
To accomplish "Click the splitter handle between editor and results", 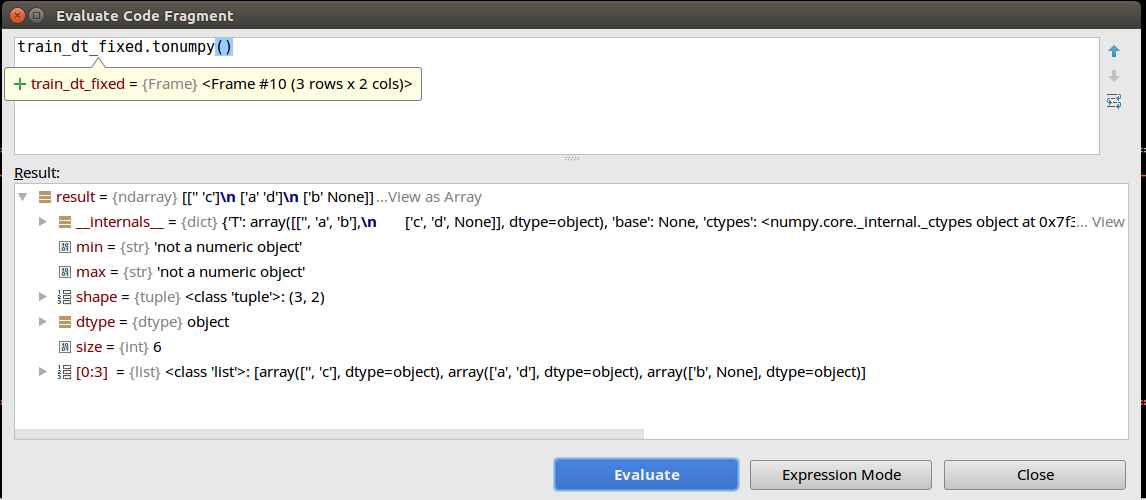I will click(x=572, y=158).
